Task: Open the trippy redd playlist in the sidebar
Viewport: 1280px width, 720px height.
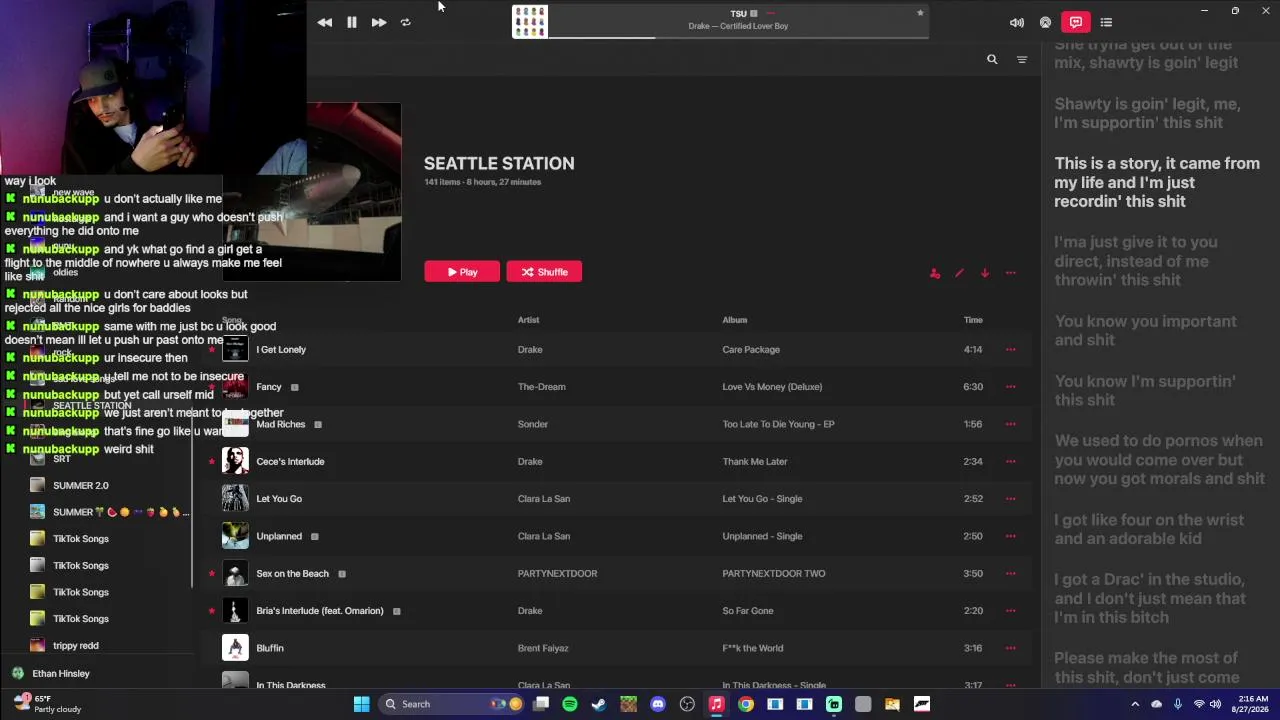Action: 76,646
